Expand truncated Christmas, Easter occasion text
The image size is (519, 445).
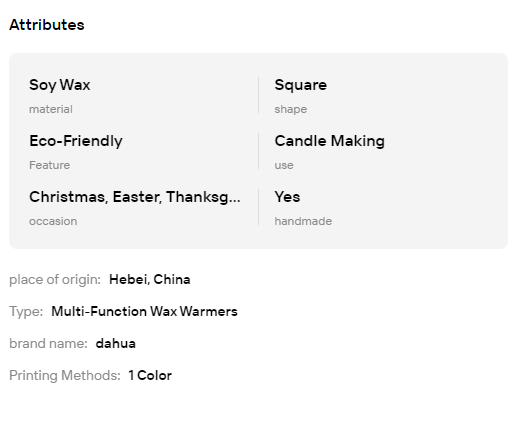tap(135, 197)
